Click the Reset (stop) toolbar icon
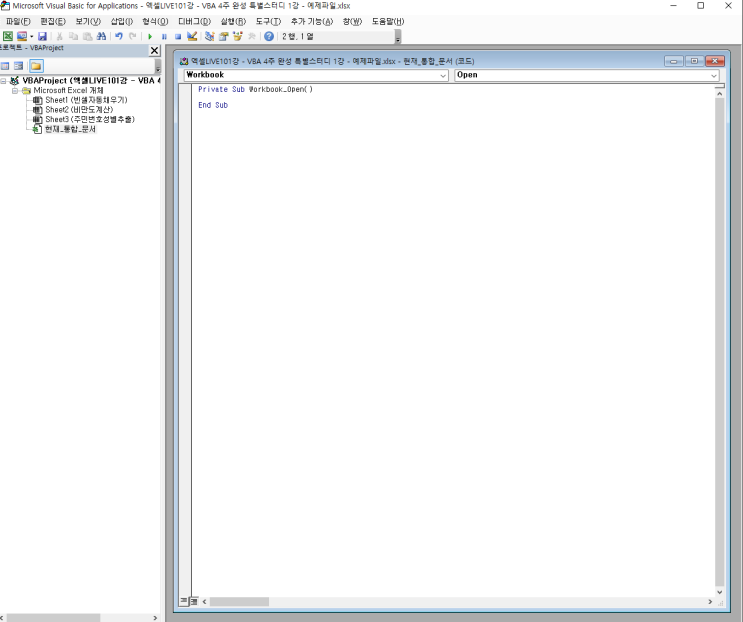Image resolution: width=743 pixels, height=622 pixels. click(177, 36)
